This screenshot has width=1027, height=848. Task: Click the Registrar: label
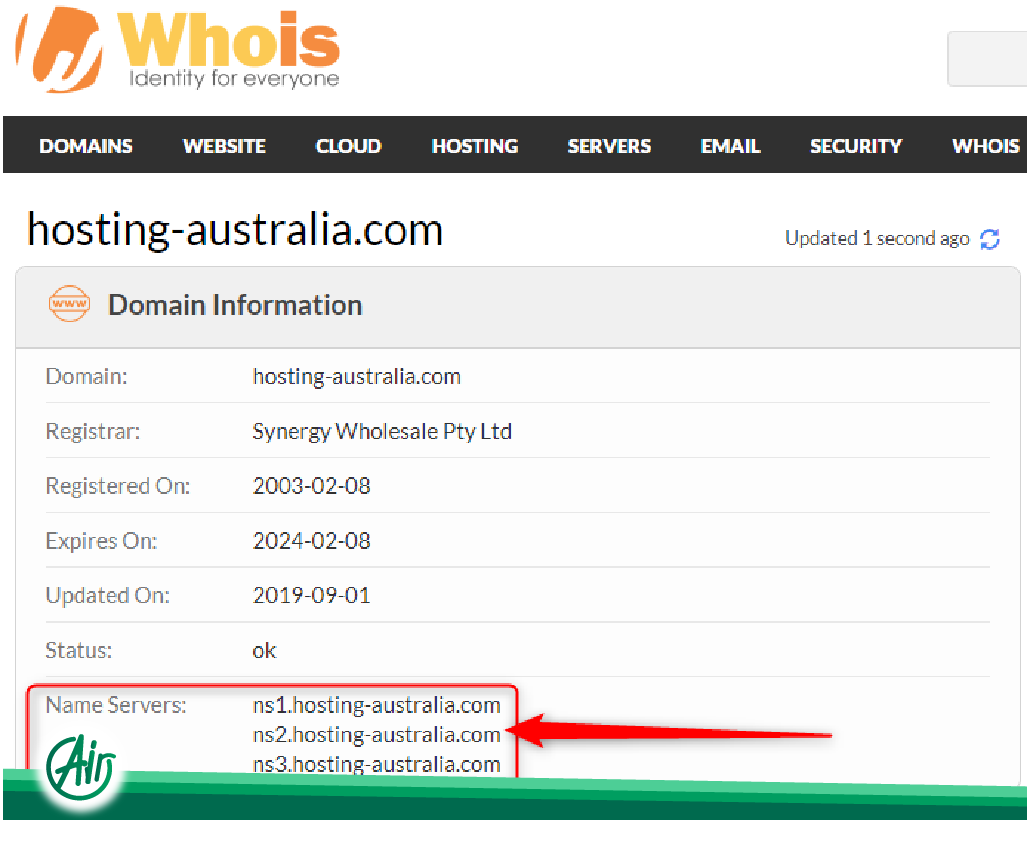[92, 432]
